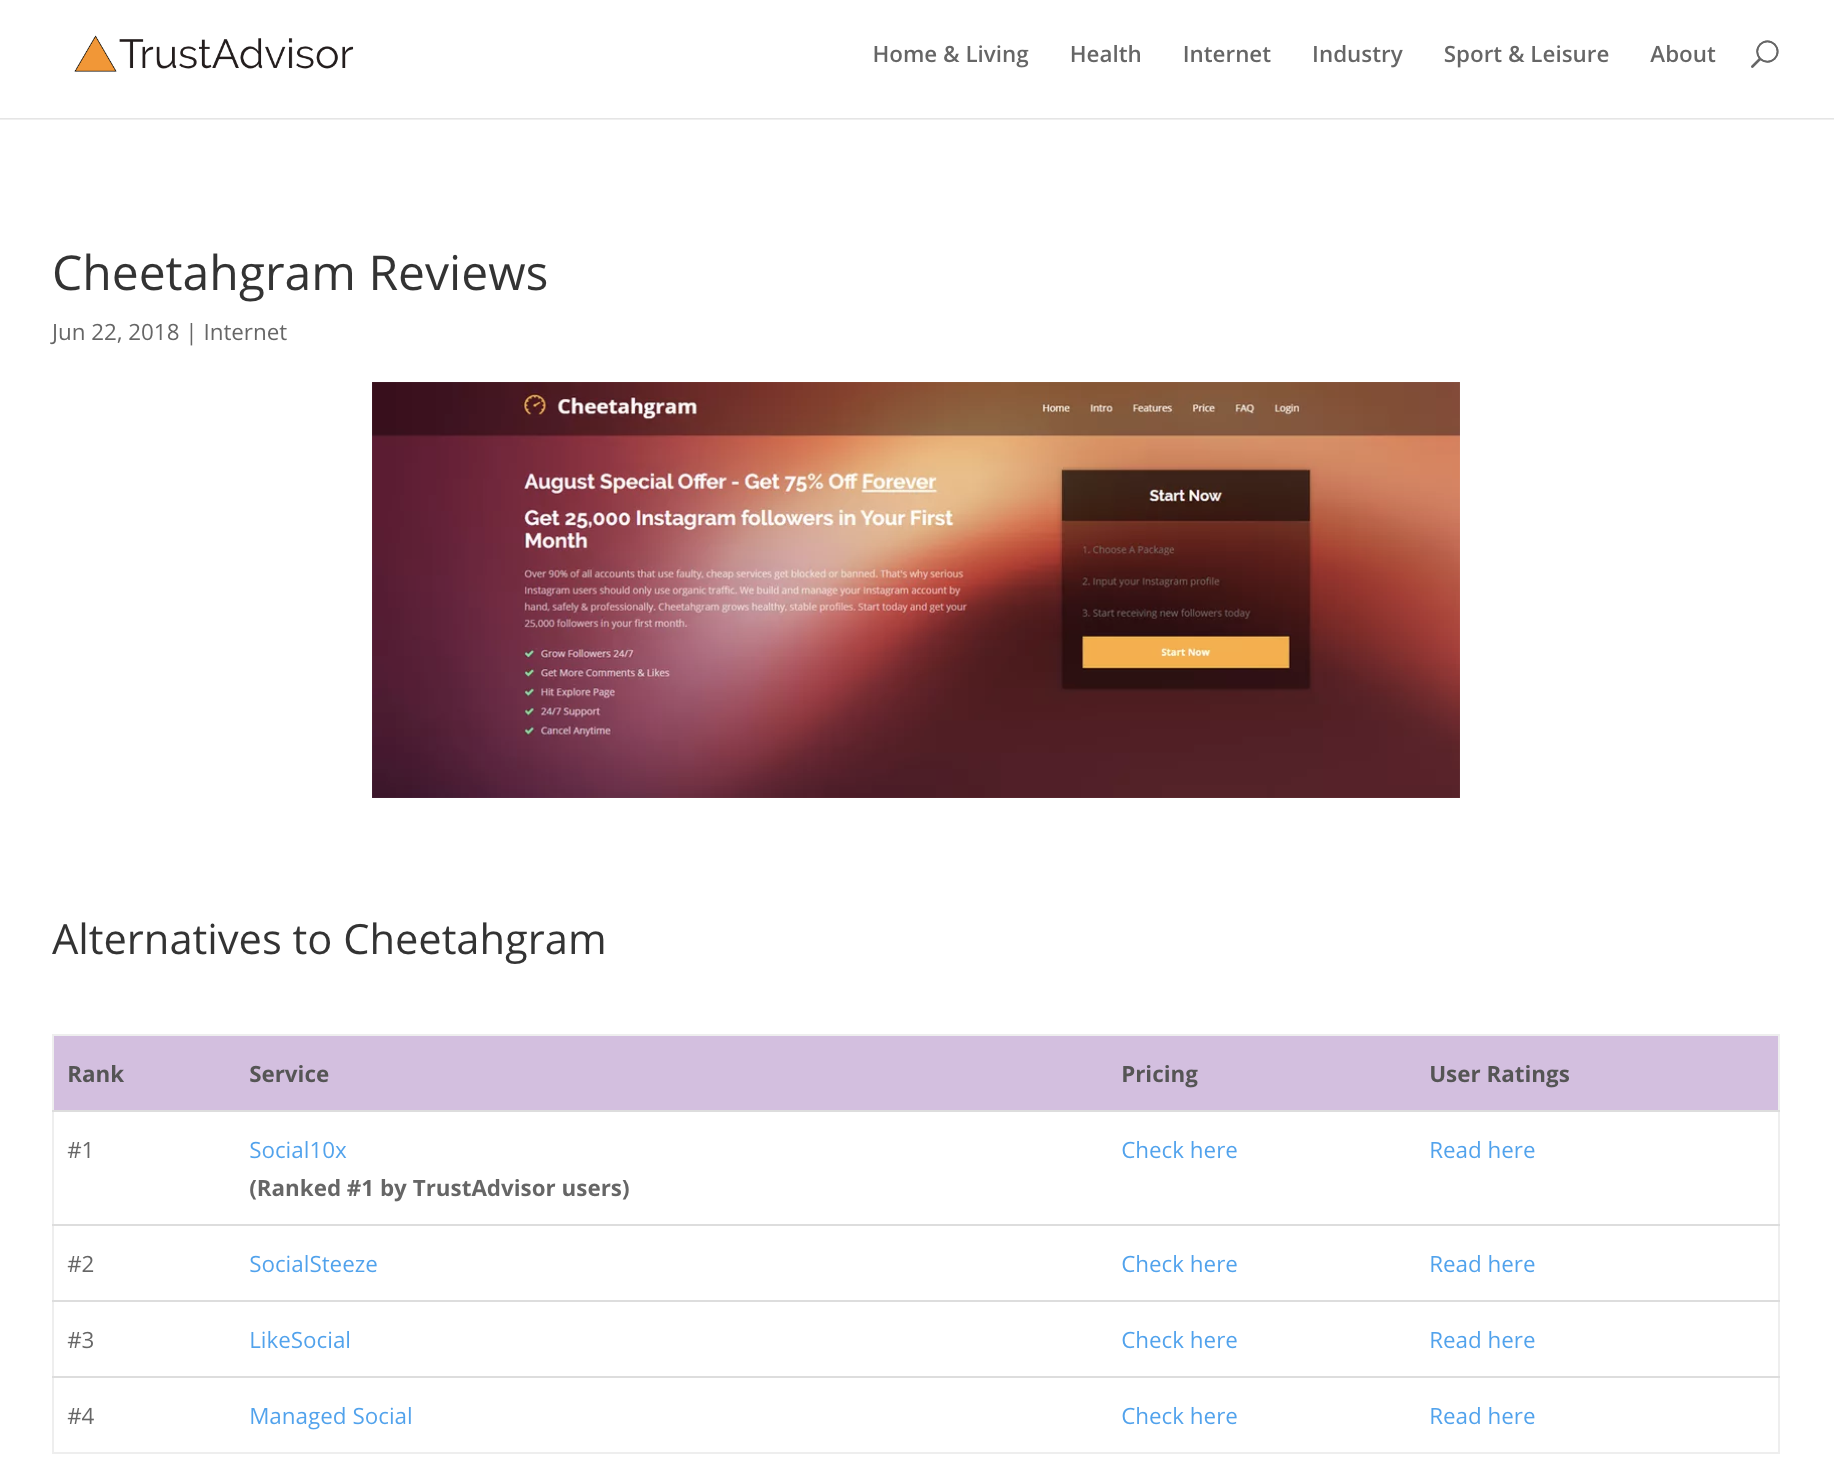Open the Health menu item

pos(1105,54)
